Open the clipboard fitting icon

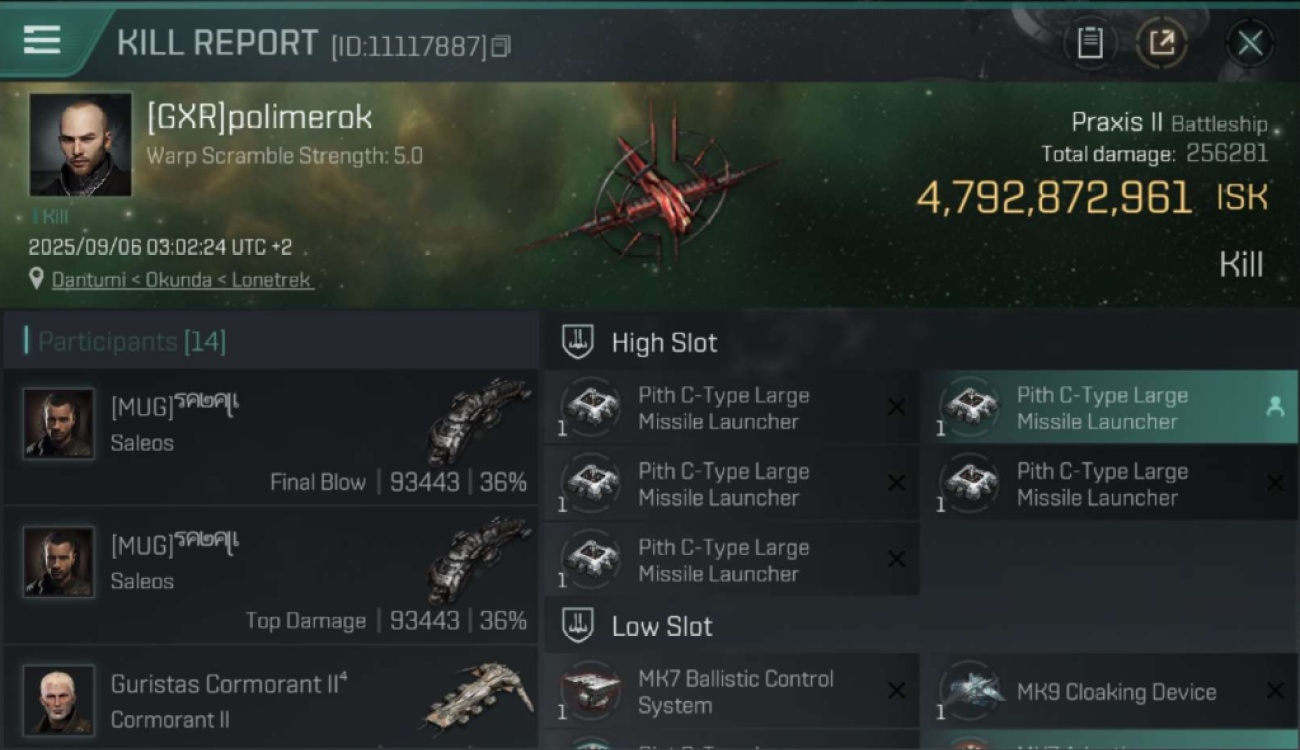(x=1090, y=43)
